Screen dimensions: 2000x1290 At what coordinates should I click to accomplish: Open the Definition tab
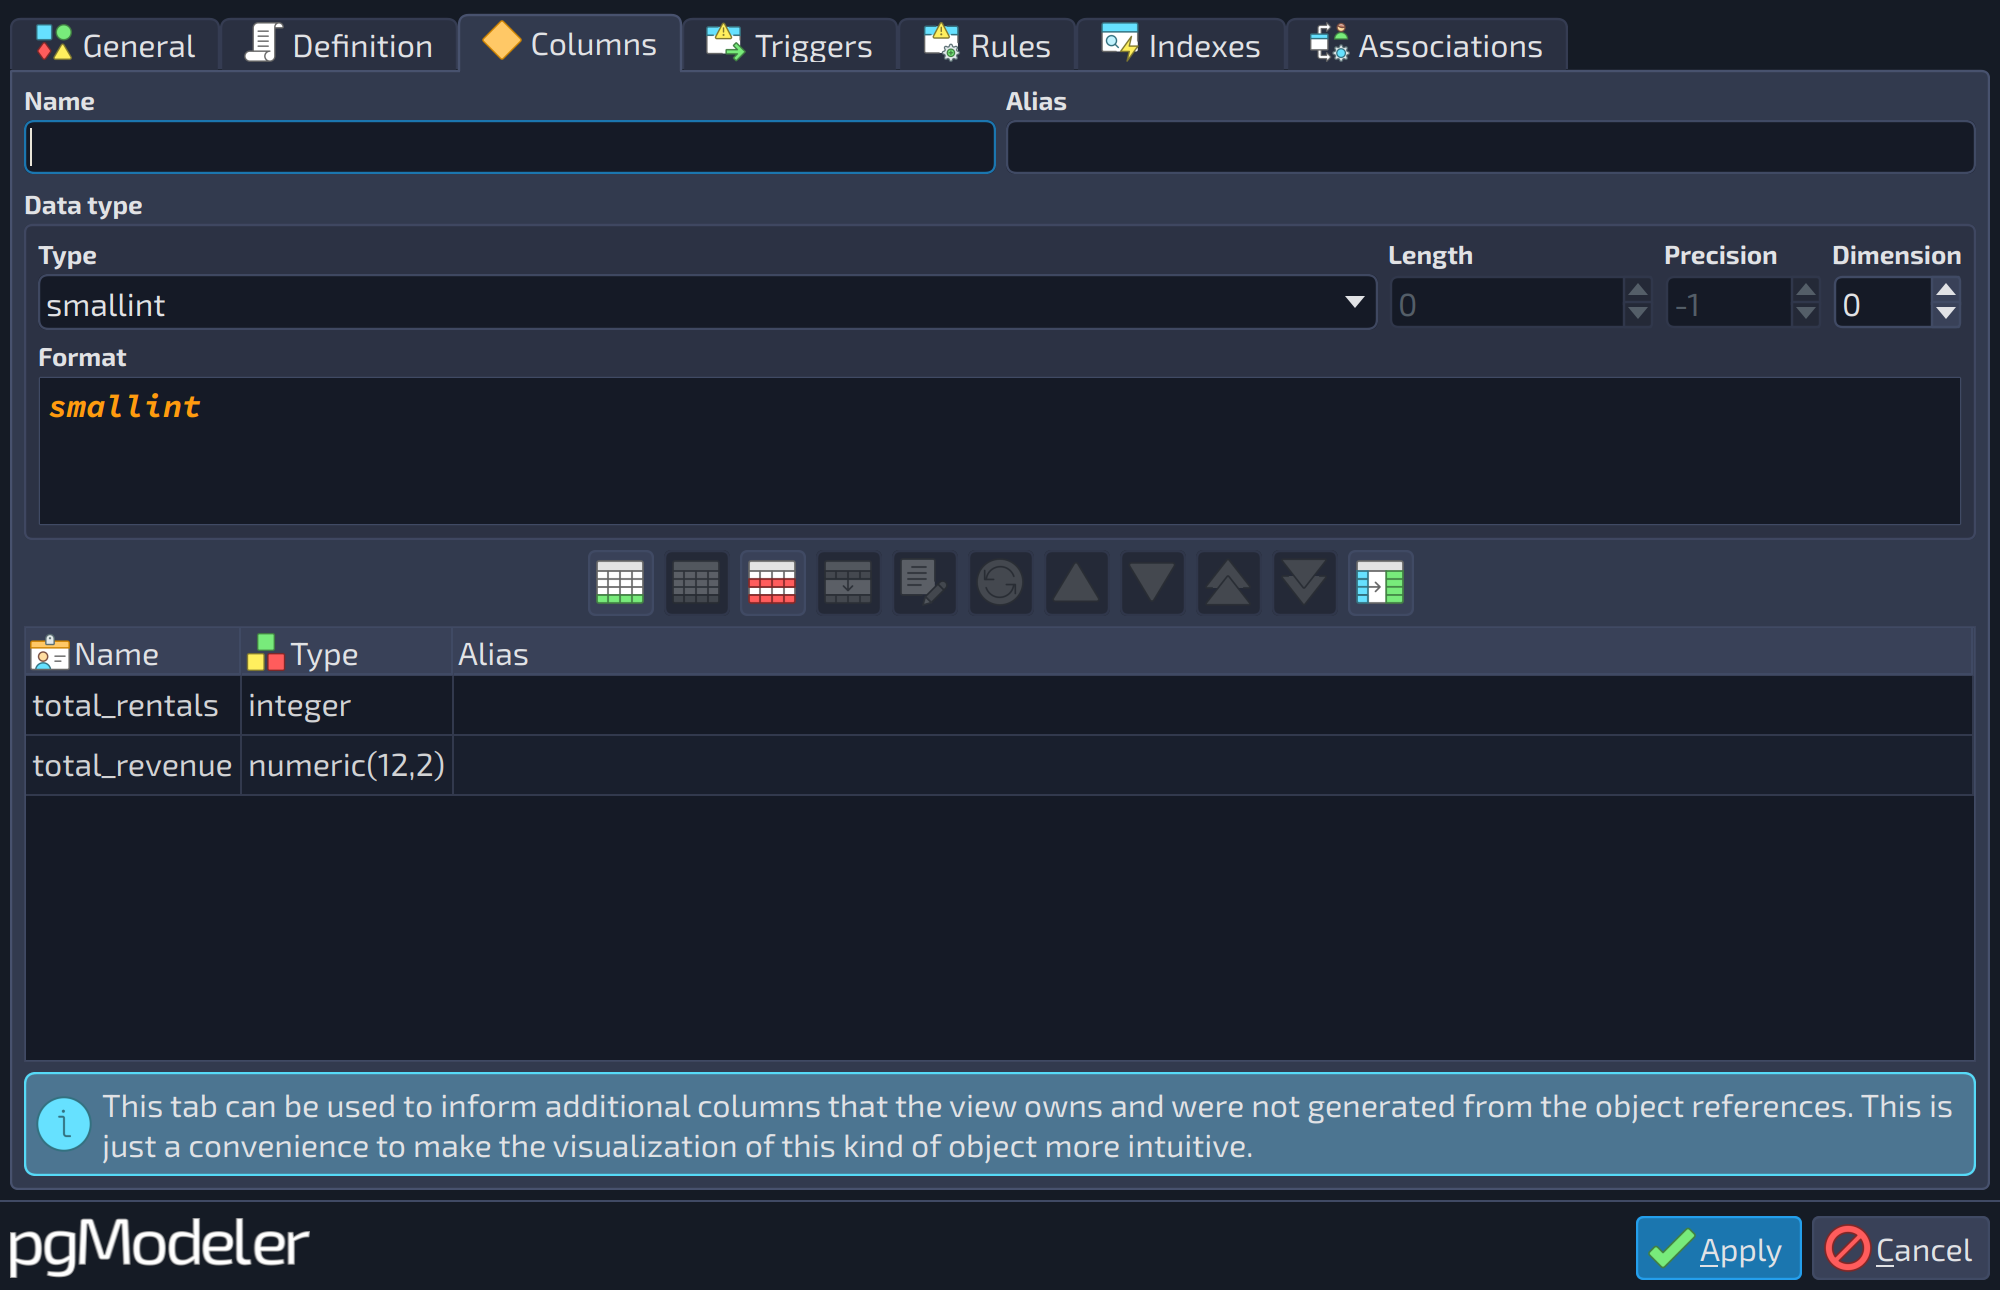(x=339, y=46)
